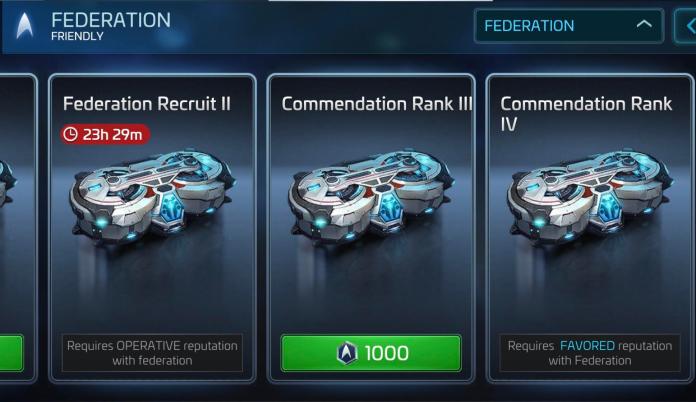Collapse the dropdown using the up chevron
Screen dimensions: 696x402
coord(644,24)
